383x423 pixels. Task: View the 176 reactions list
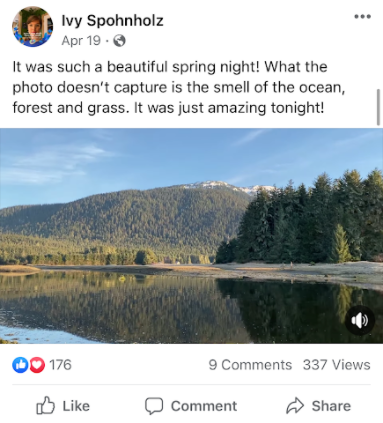[x=60, y=365]
